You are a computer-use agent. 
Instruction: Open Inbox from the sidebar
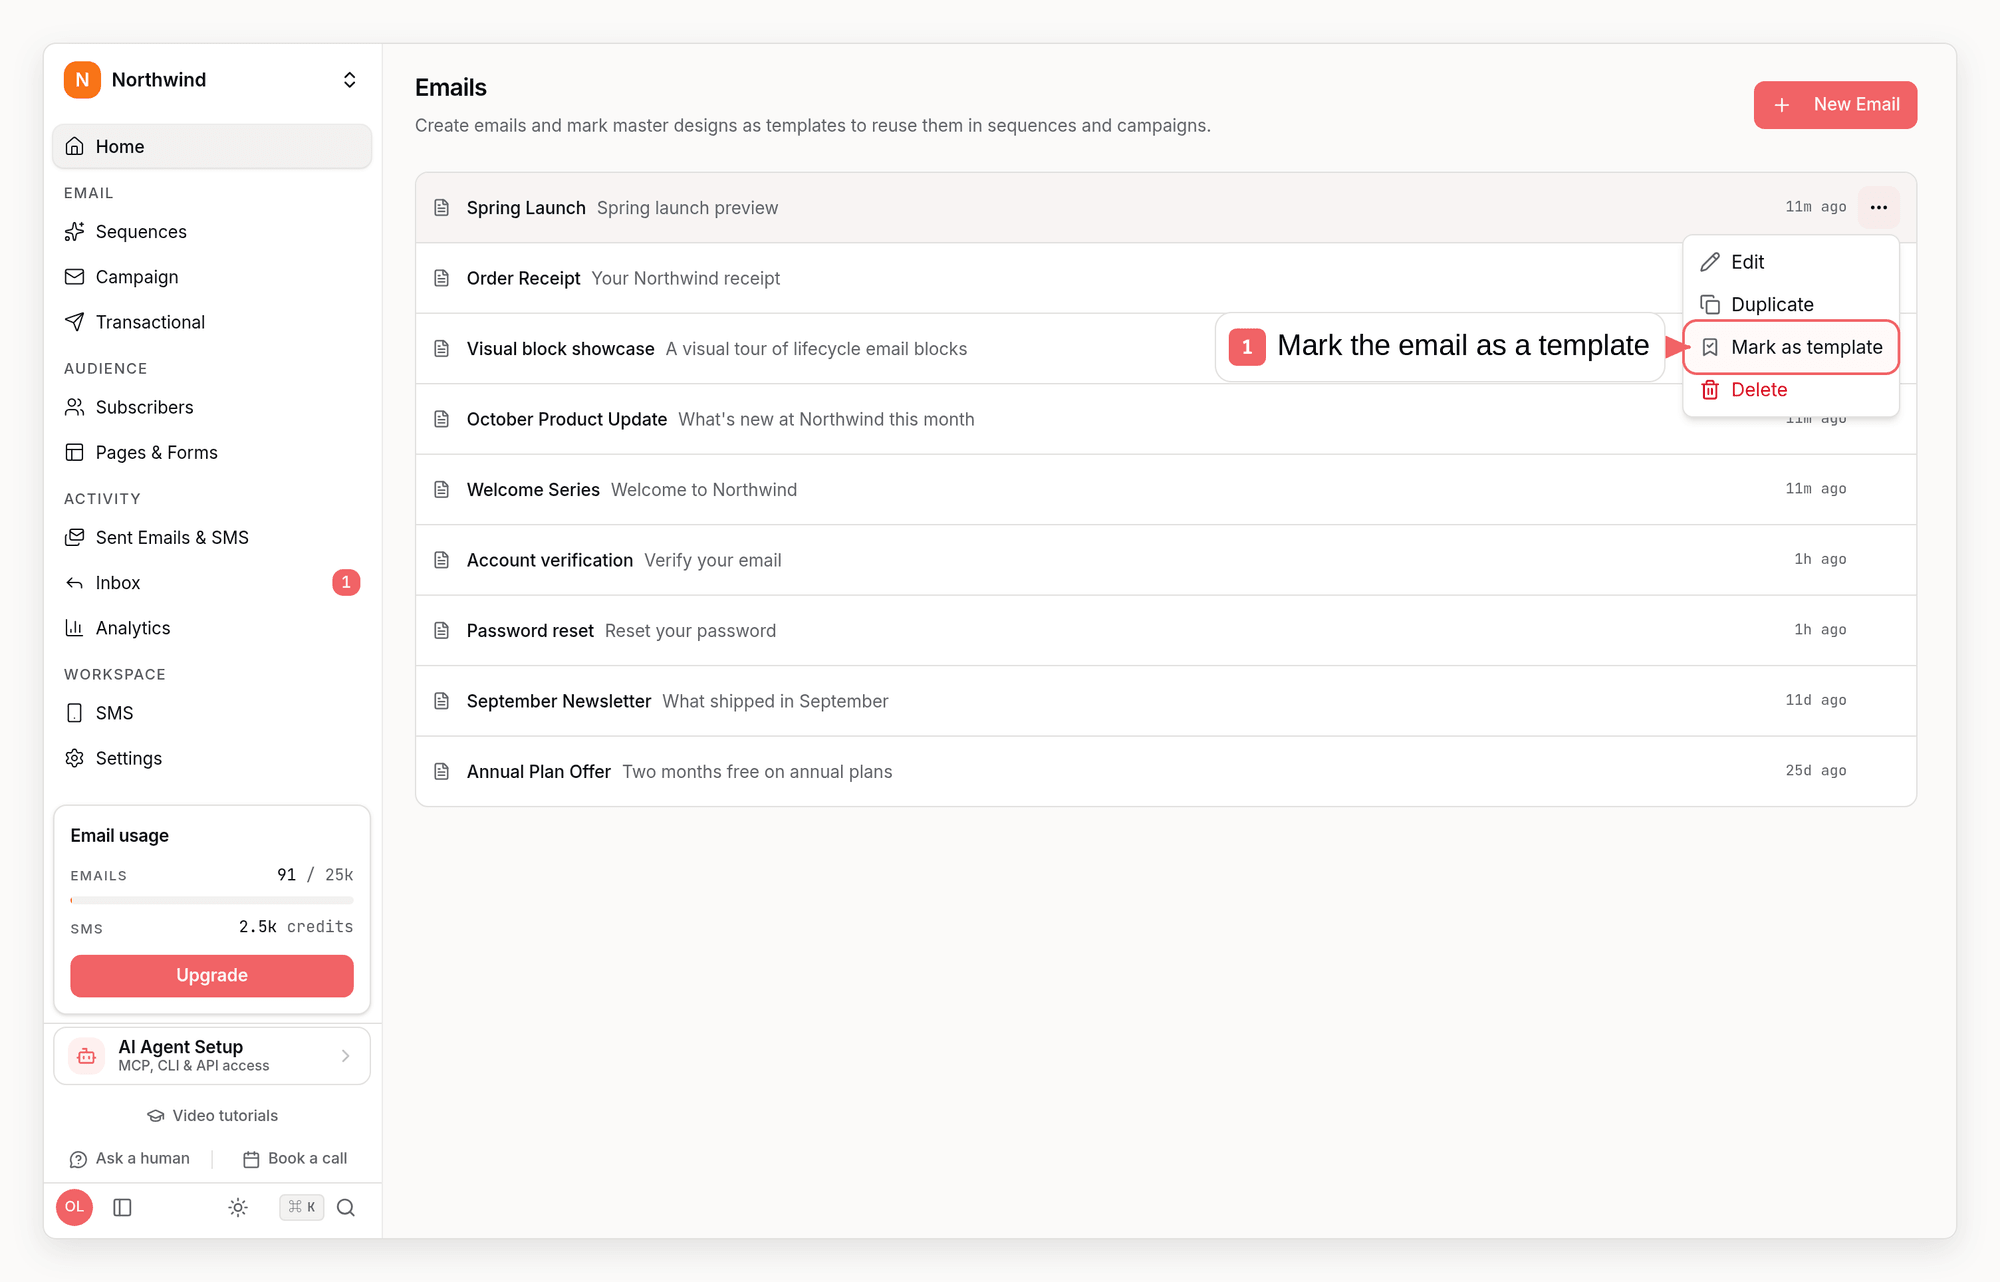click(212, 583)
